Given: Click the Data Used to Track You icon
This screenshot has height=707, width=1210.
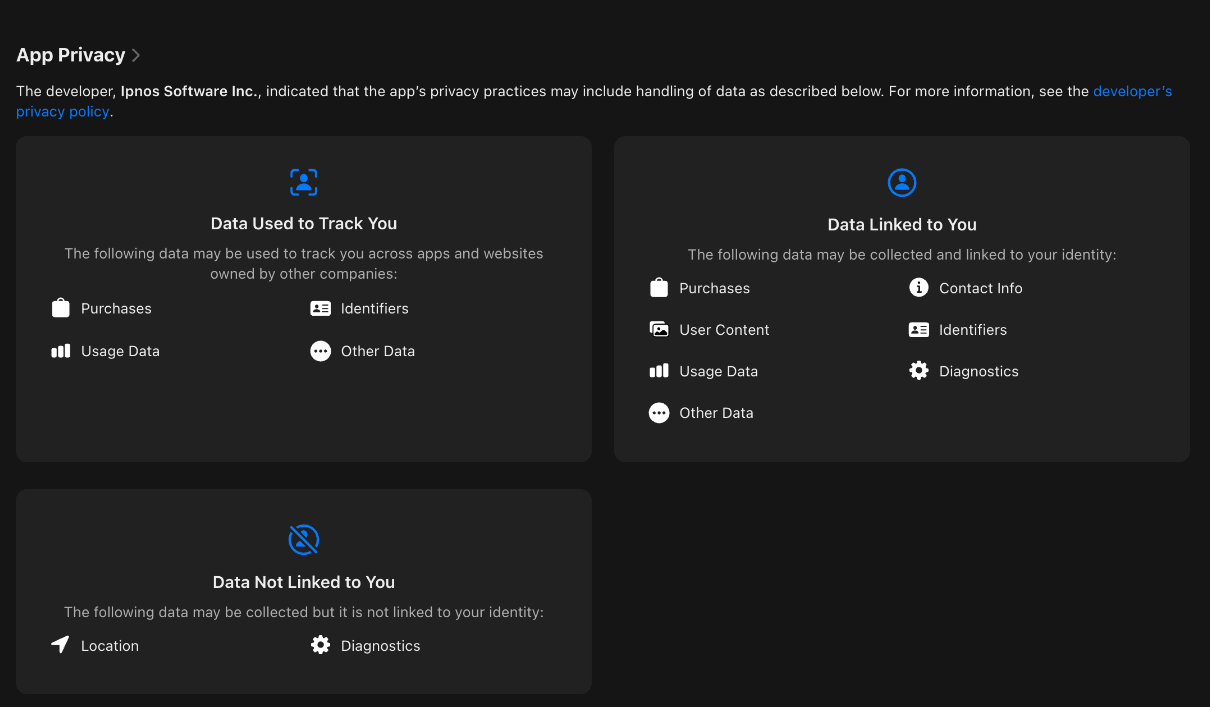Looking at the screenshot, I should 304,182.
